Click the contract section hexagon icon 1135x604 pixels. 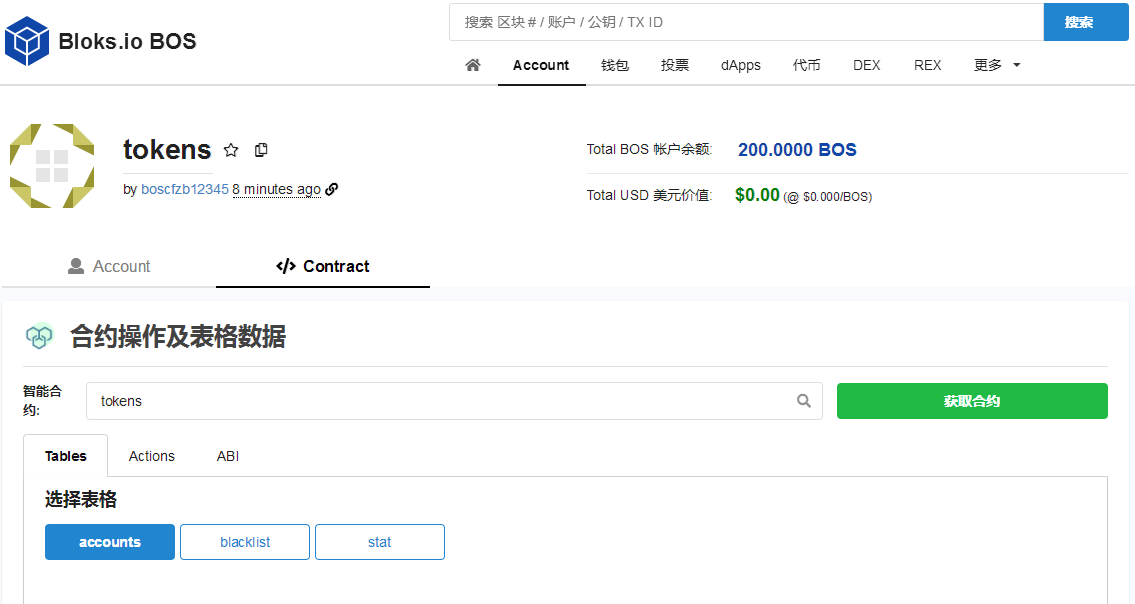(x=40, y=336)
